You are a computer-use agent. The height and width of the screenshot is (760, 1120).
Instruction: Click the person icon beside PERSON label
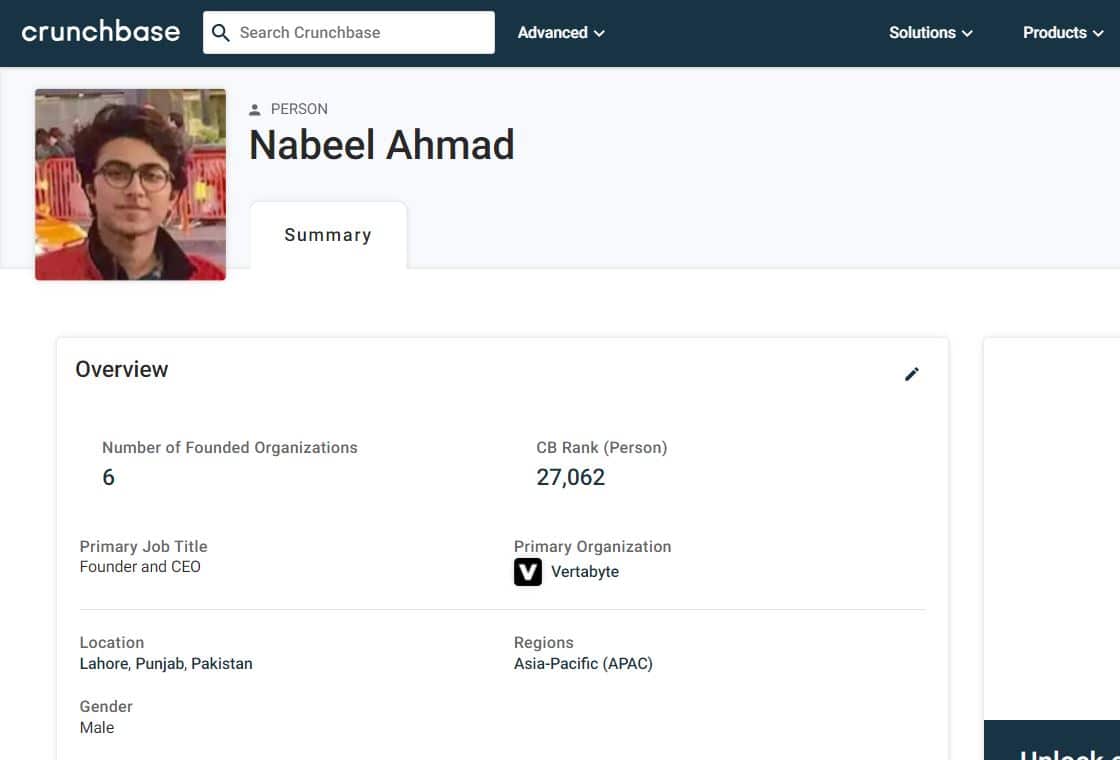pyautogui.click(x=254, y=109)
